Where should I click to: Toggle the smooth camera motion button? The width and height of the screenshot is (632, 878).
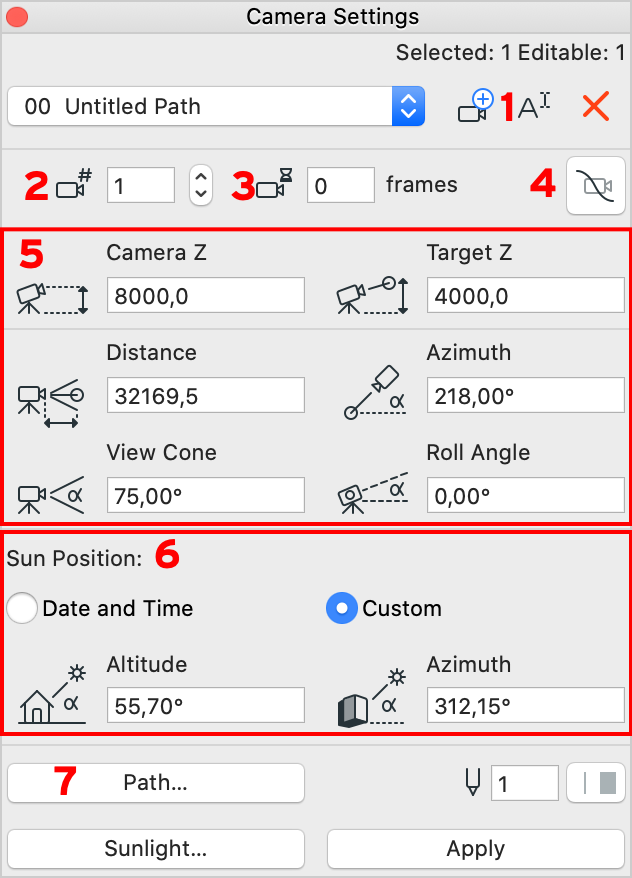coord(596,185)
